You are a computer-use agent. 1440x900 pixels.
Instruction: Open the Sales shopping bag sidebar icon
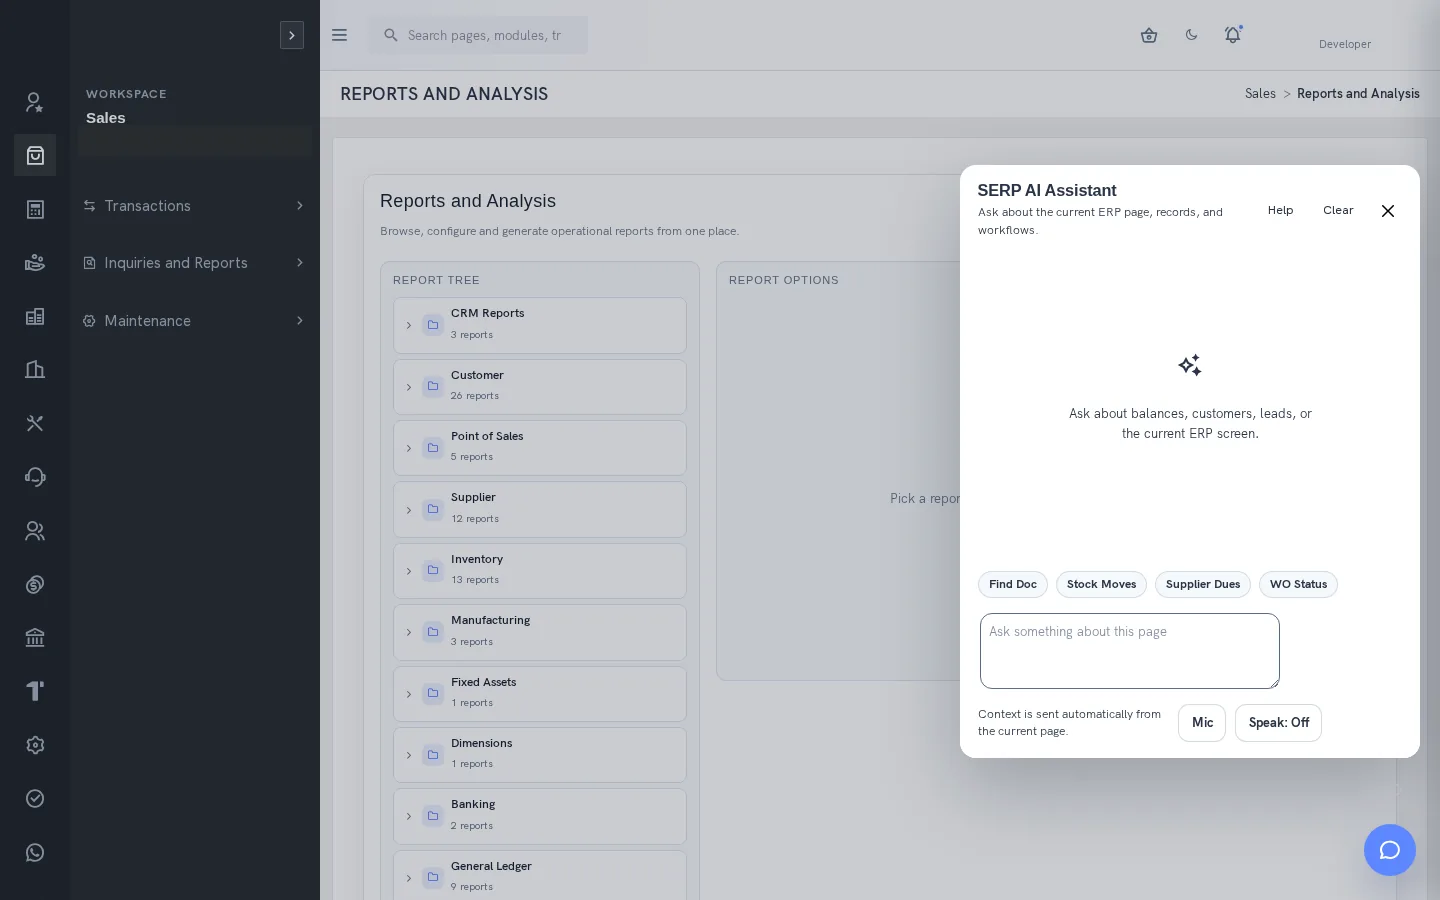click(x=35, y=155)
